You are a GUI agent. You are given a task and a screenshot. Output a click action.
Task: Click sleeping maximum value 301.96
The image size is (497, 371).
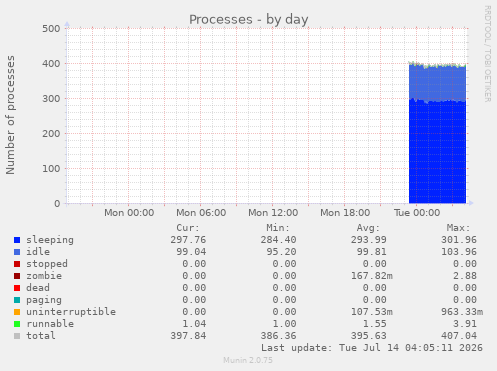click(x=459, y=240)
